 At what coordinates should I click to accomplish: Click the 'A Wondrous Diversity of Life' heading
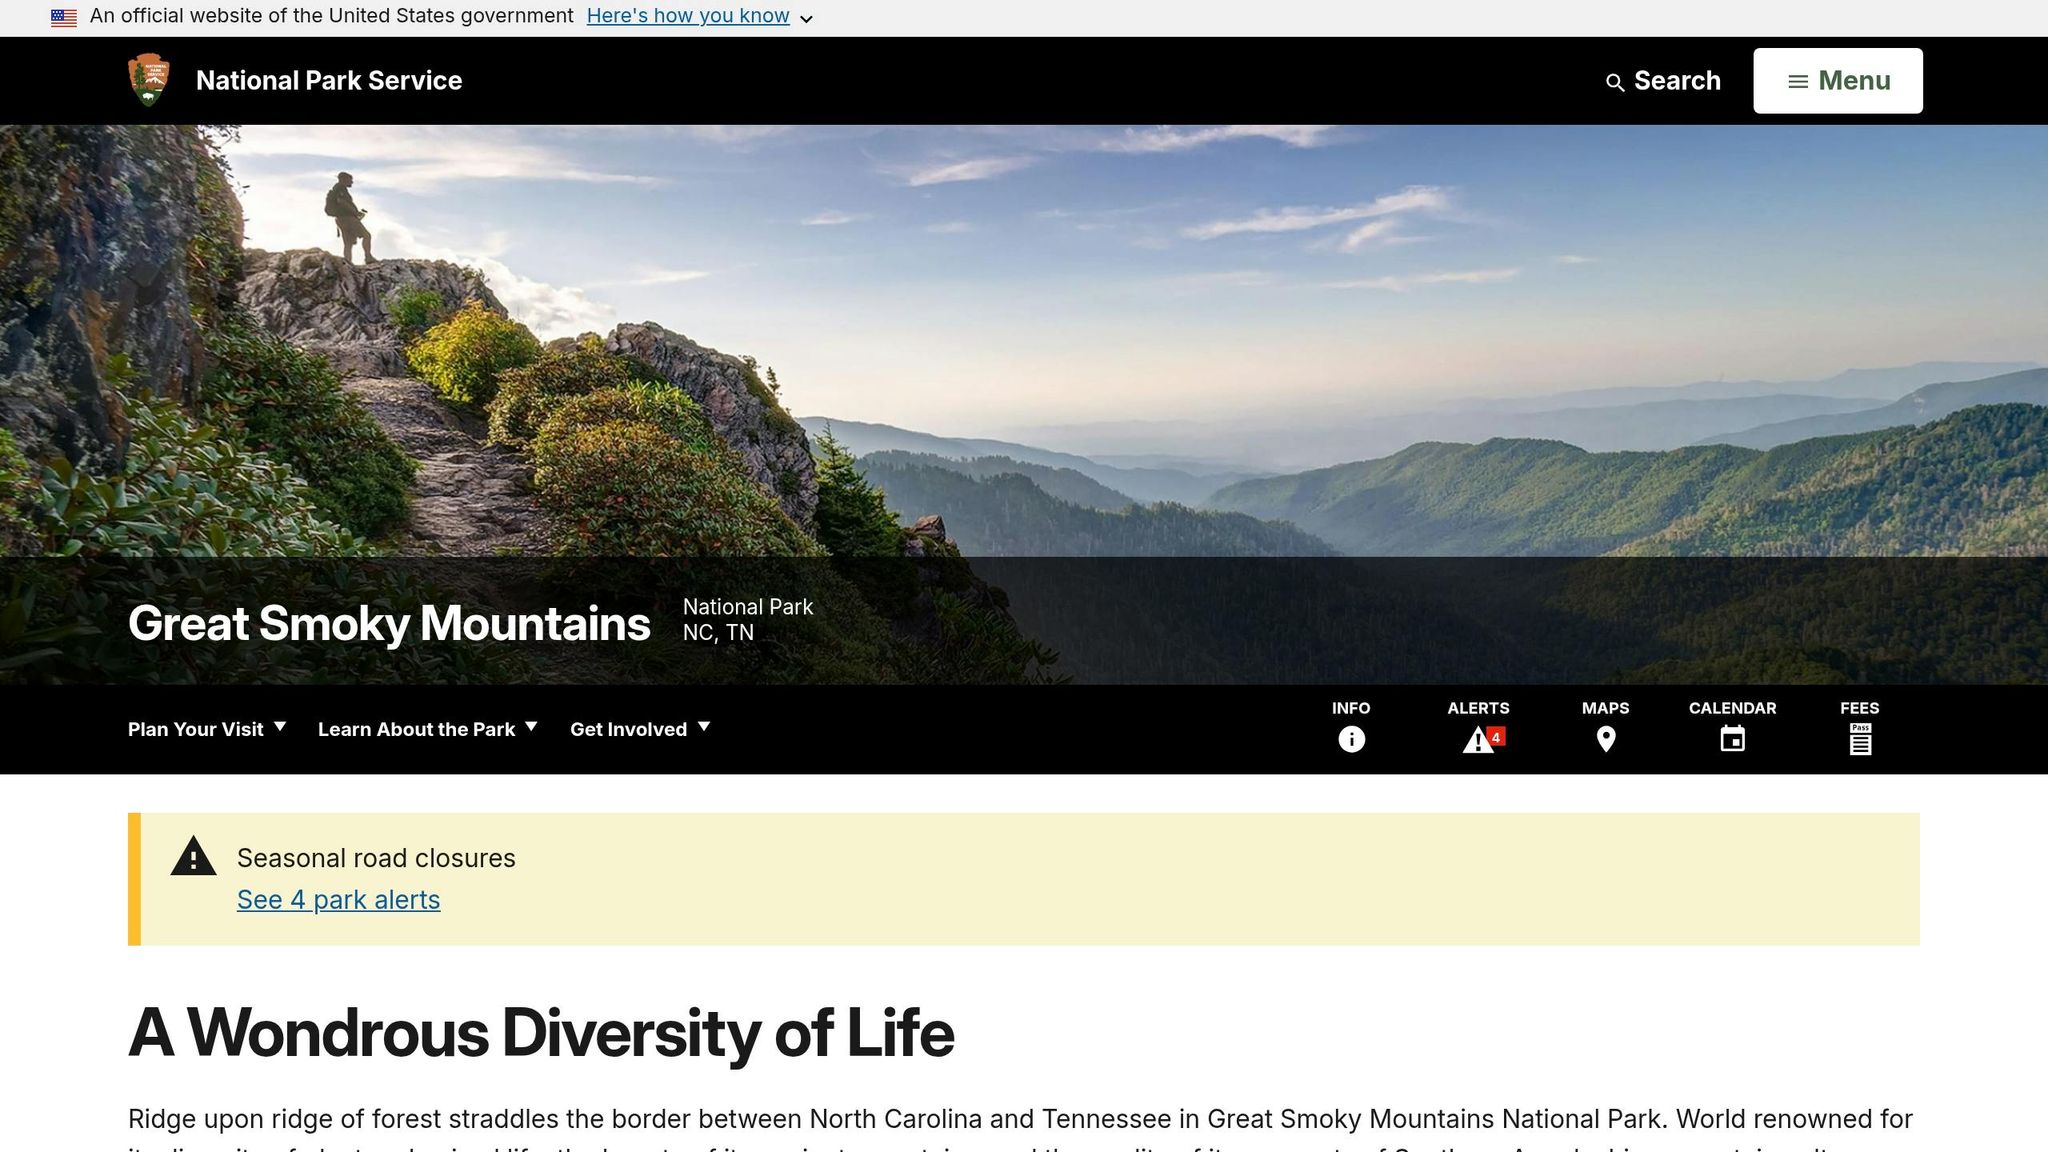point(541,1033)
